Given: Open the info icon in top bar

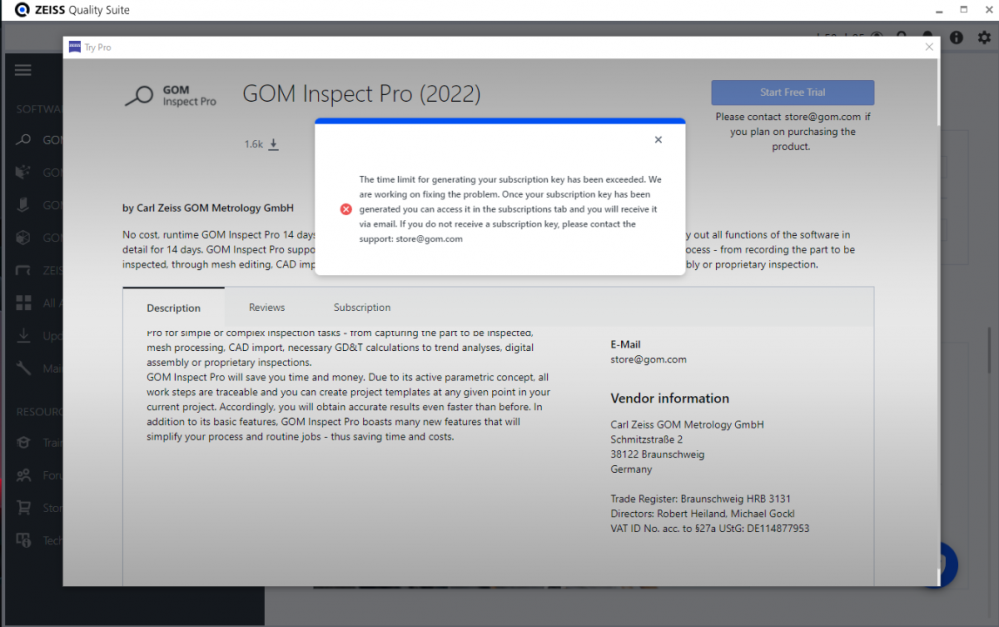Looking at the screenshot, I should (956, 38).
